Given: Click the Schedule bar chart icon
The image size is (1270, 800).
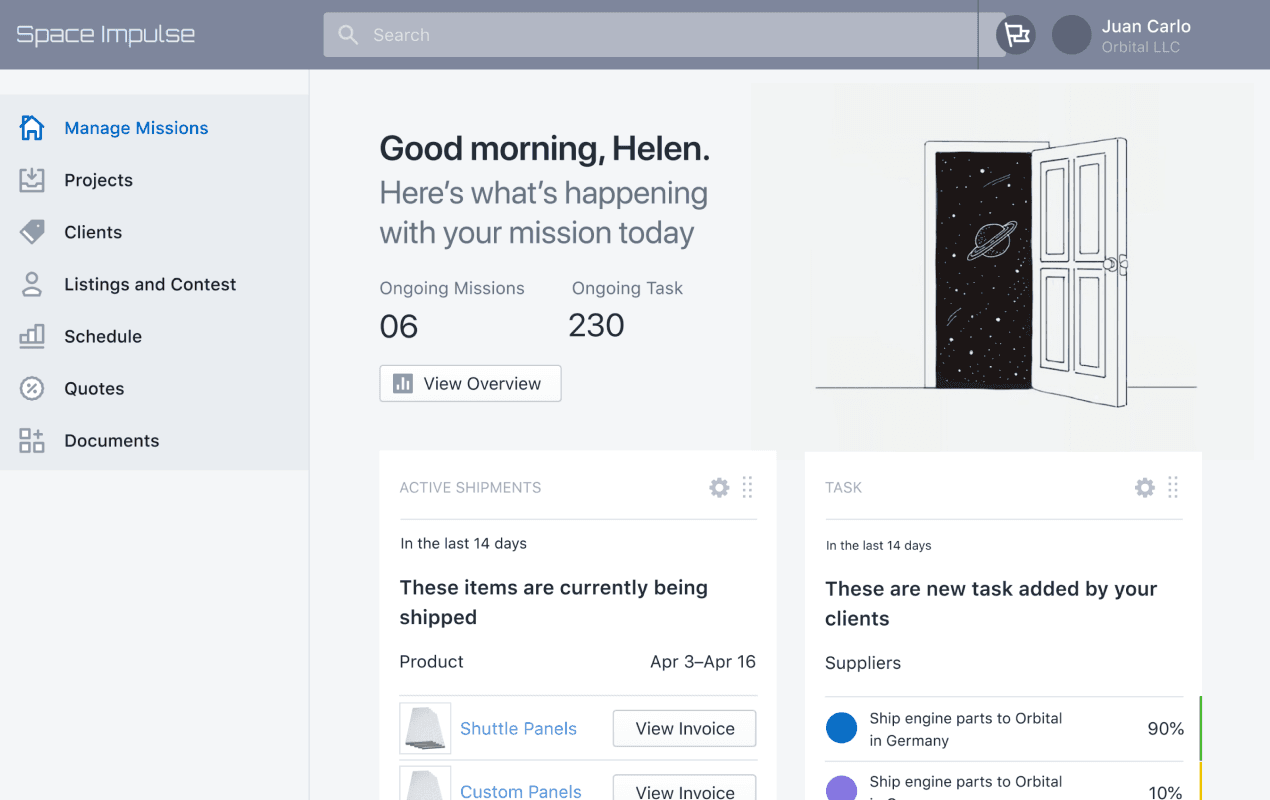Looking at the screenshot, I should click(32, 336).
